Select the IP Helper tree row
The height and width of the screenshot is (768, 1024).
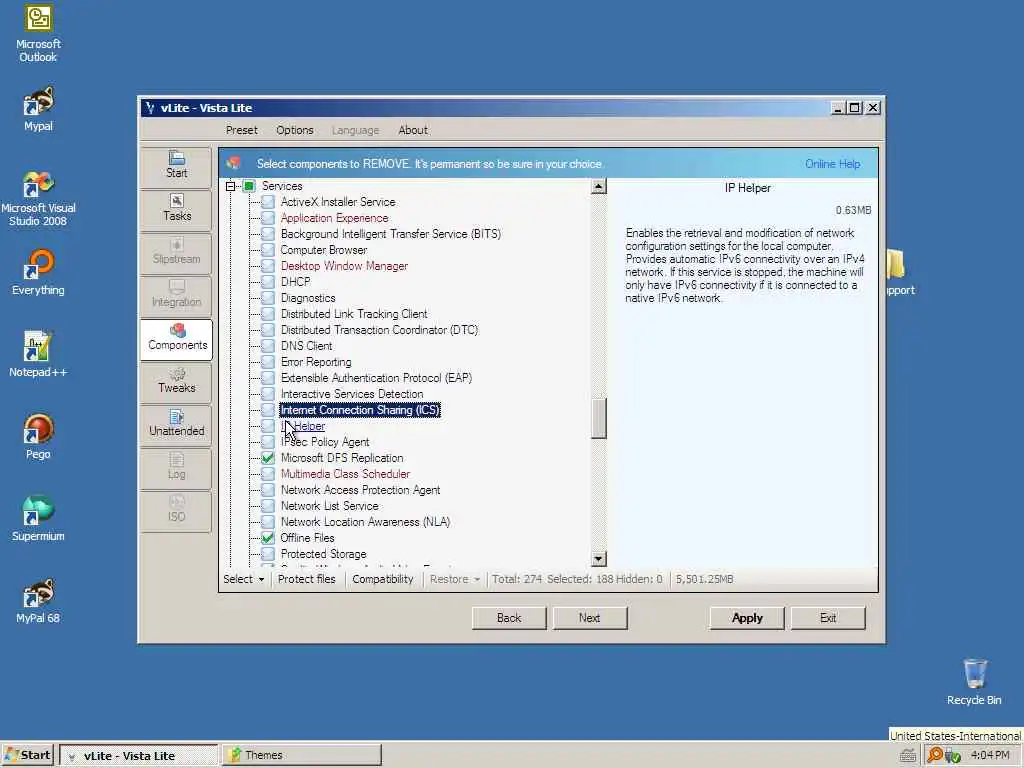(x=303, y=426)
